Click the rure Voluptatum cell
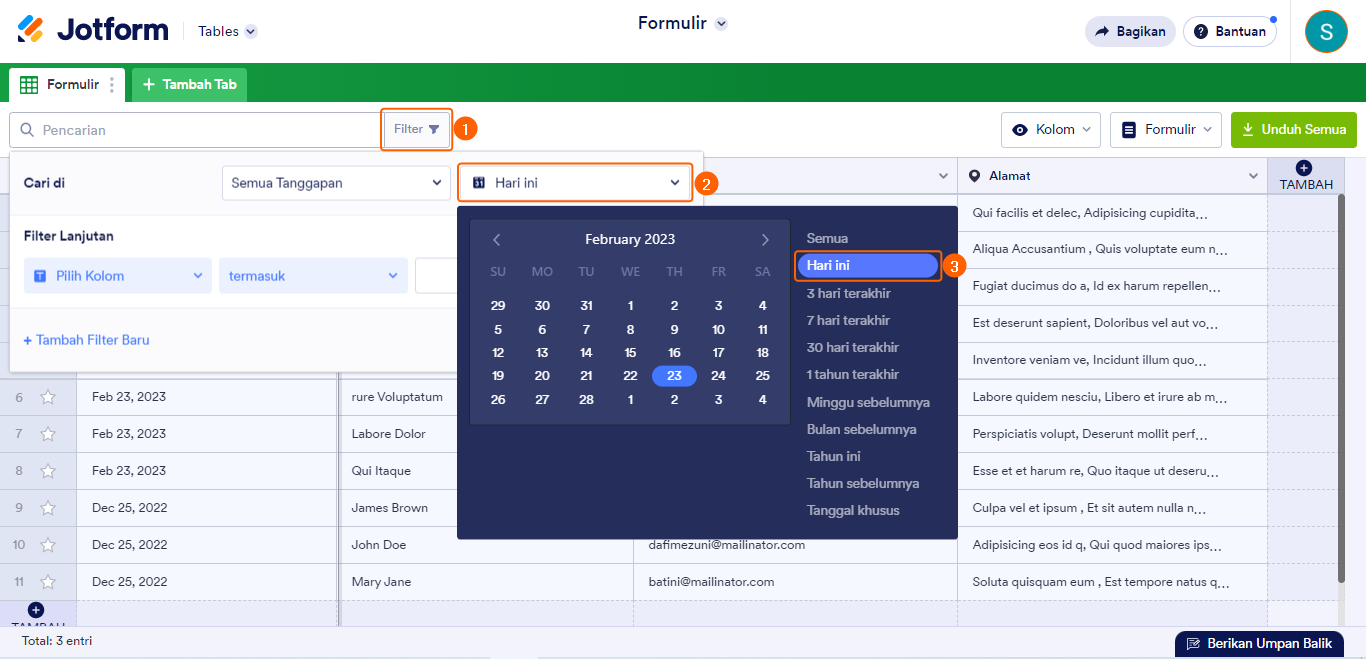The image size is (1366, 659). click(398, 397)
